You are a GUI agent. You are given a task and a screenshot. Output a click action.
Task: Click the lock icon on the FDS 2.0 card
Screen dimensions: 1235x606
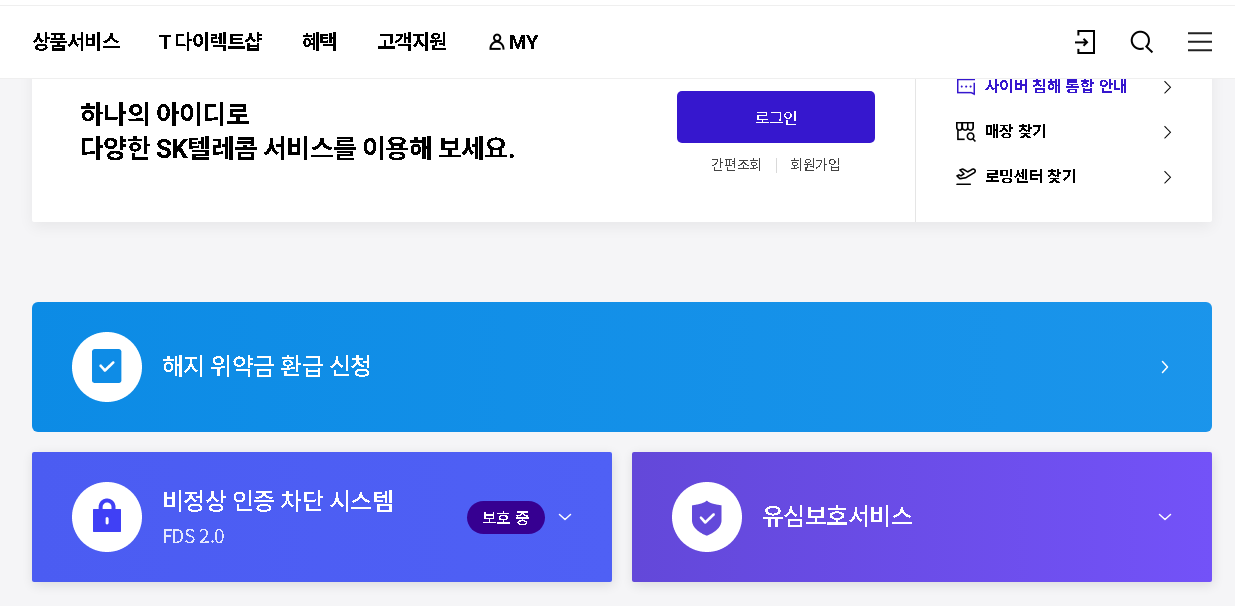[107, 517]
